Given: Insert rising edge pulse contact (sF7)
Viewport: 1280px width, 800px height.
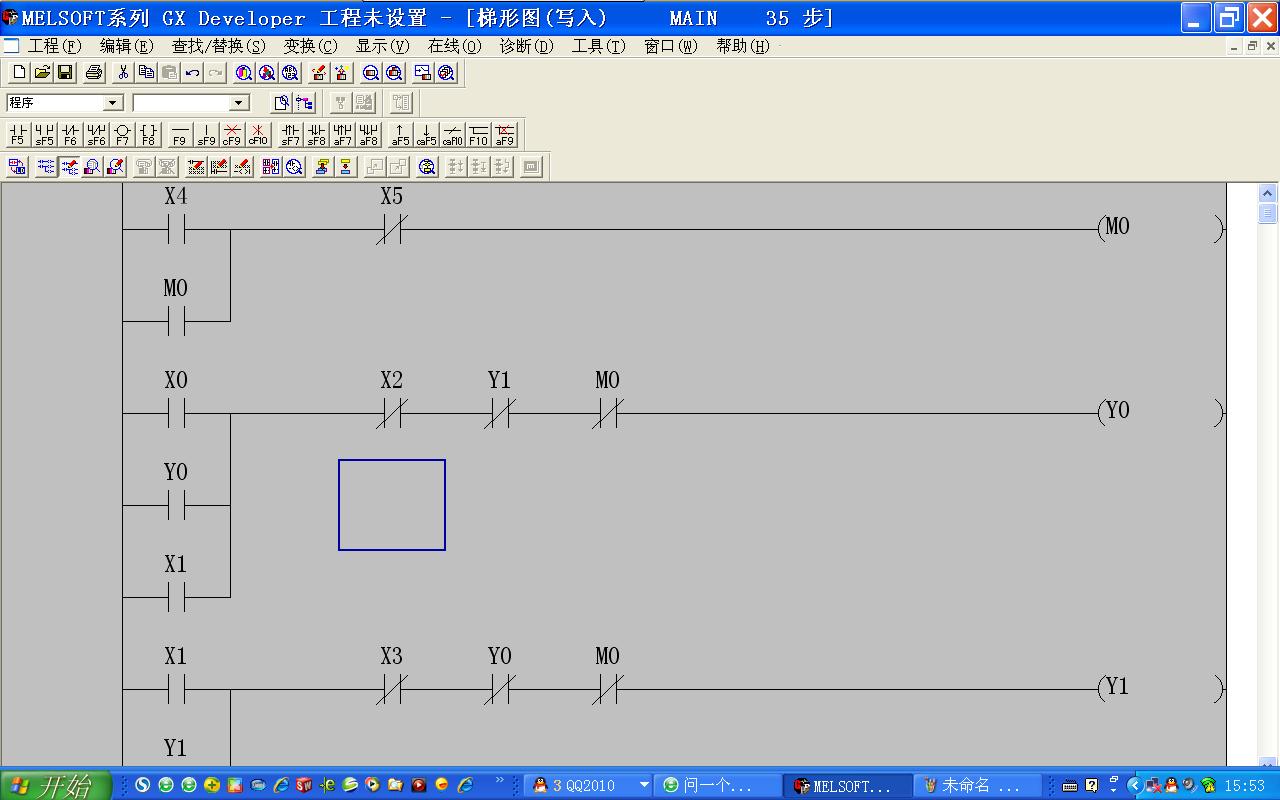Looking at the screenshot, I should (x=290, y=135).
